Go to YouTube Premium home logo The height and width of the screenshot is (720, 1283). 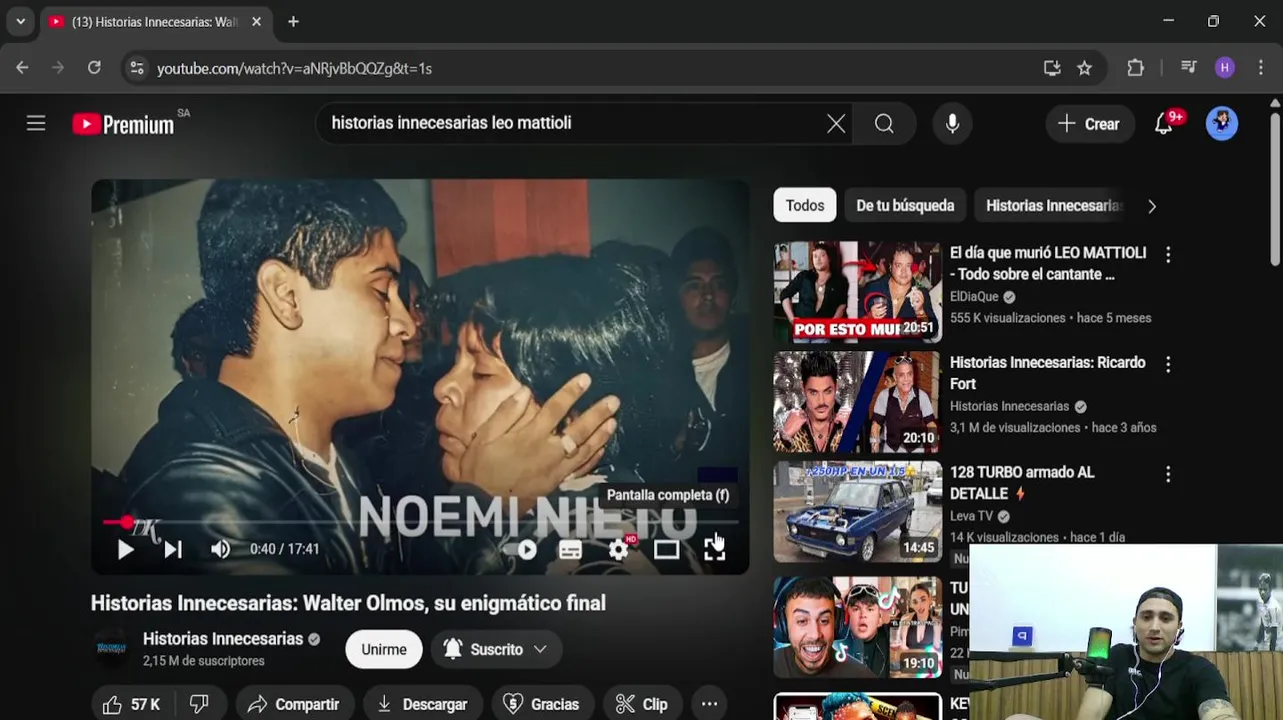point(124,124)
